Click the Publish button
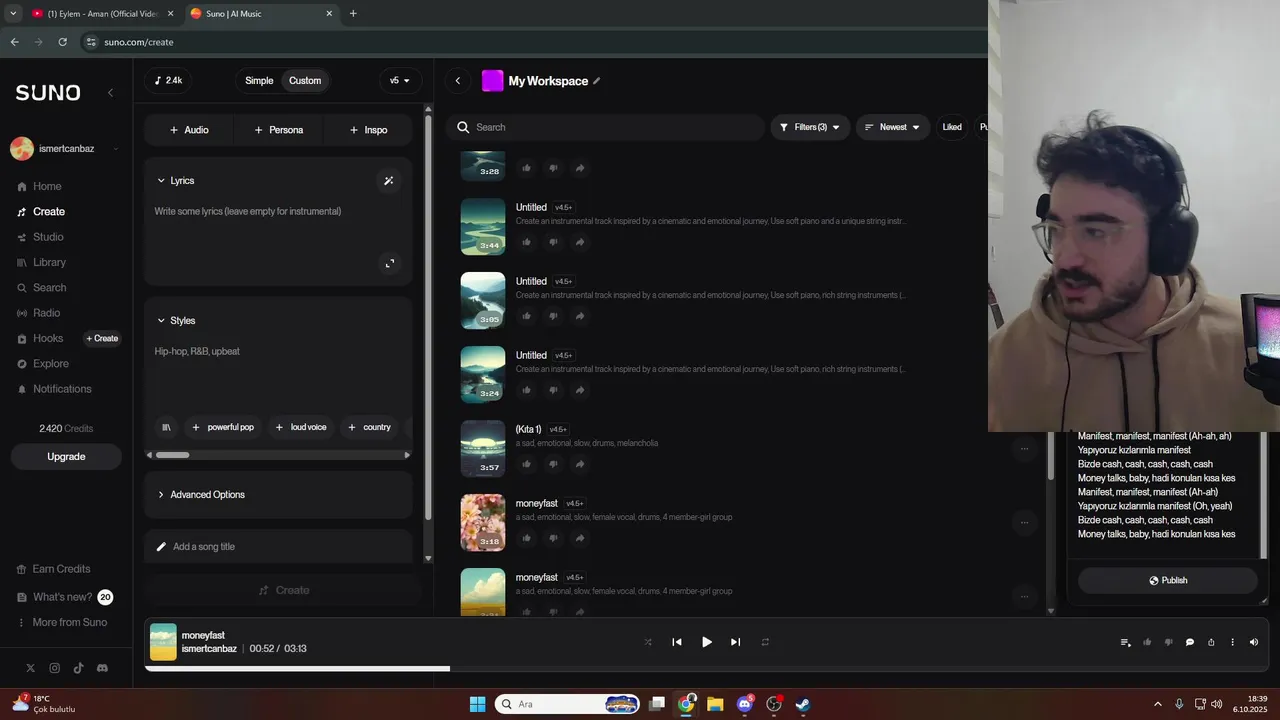Image resolution: width=1280 pixels, height=720 pixels. pyautogui.click(x=1167, y=581)
